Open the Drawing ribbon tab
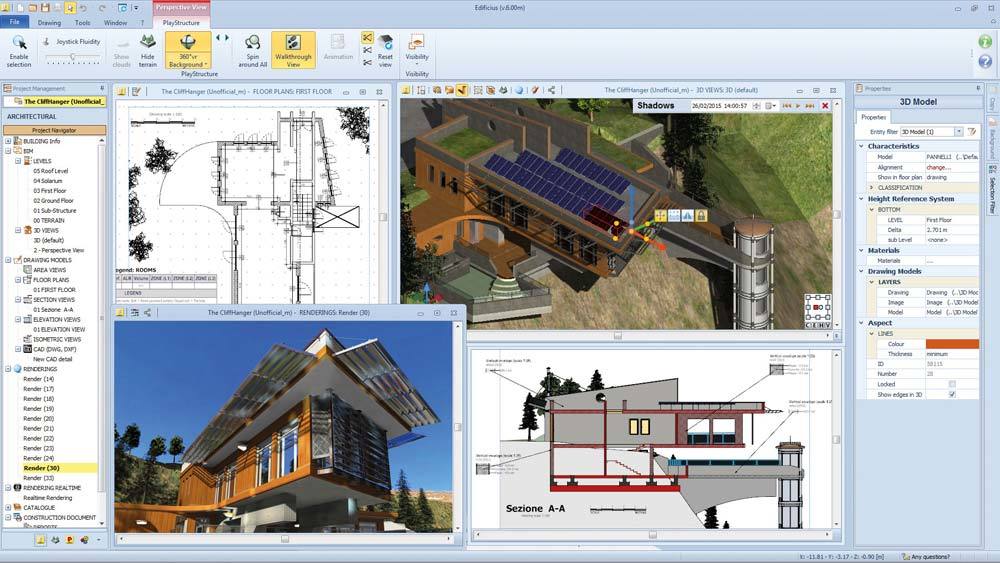The image size is (1000, 563). point(48,21)
